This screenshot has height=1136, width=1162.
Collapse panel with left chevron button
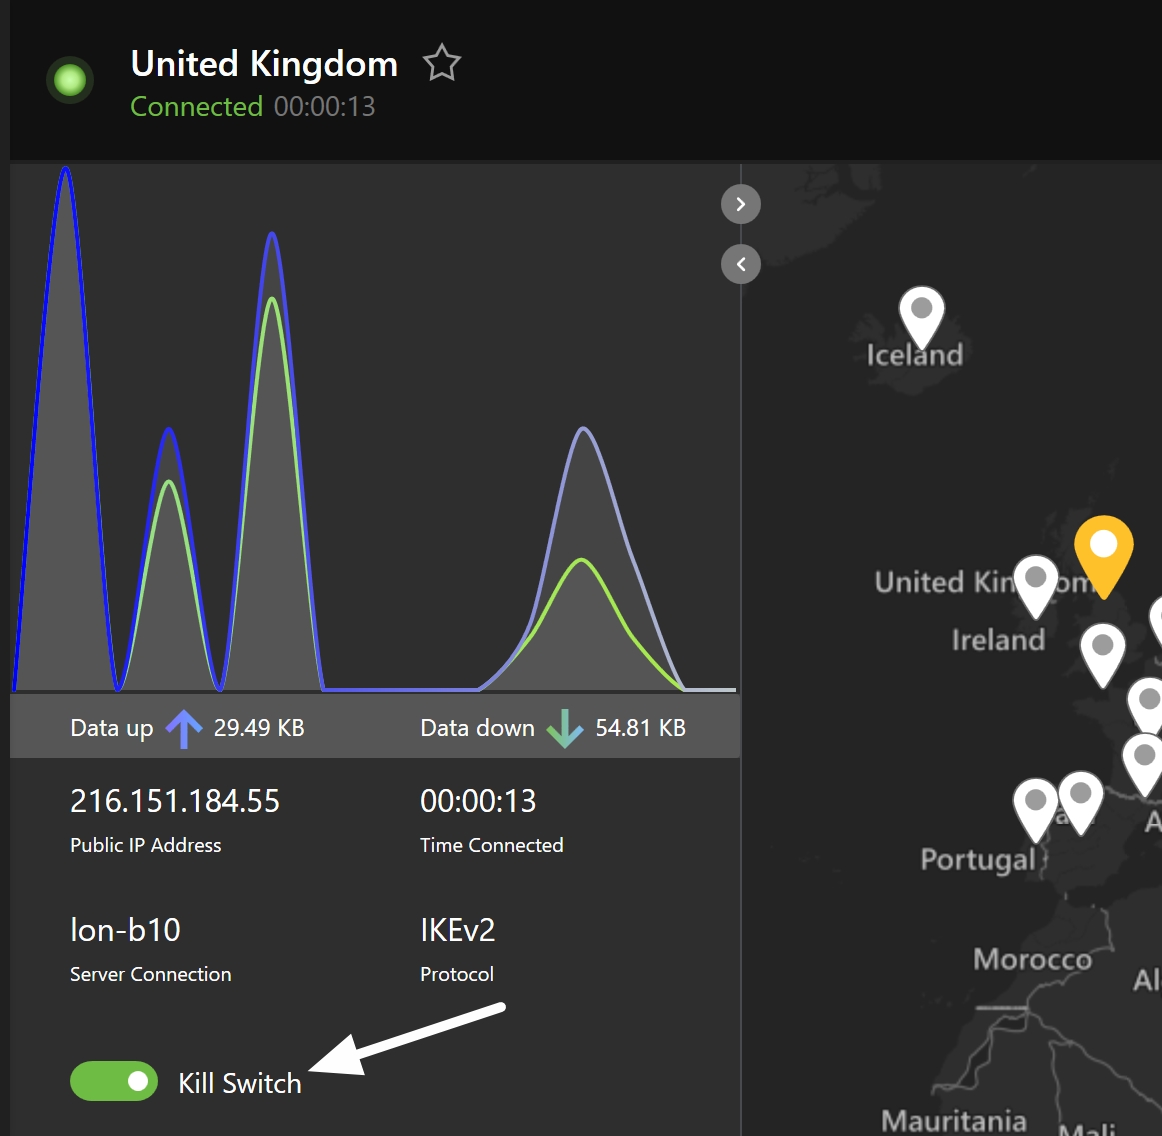(x=740, y=264)
